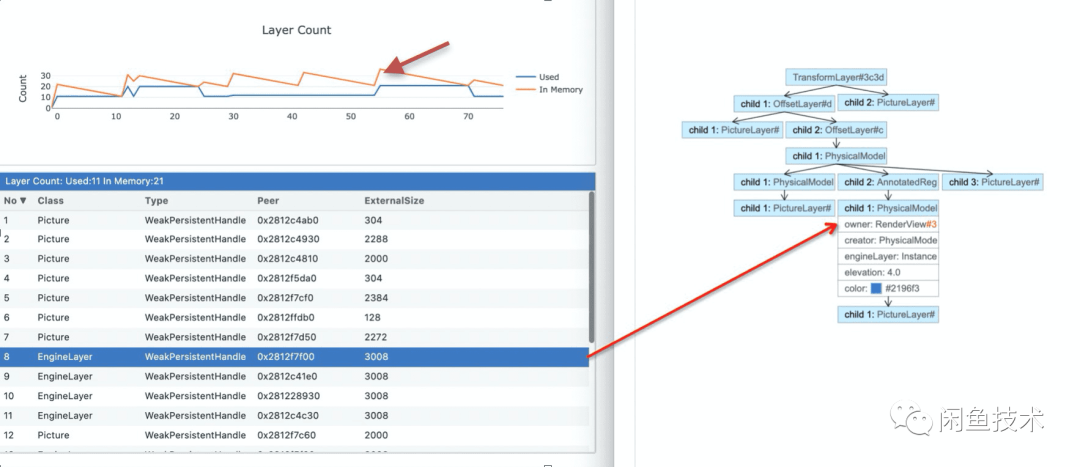Click the creator: PhysicalMode property

tap(889, 240)
